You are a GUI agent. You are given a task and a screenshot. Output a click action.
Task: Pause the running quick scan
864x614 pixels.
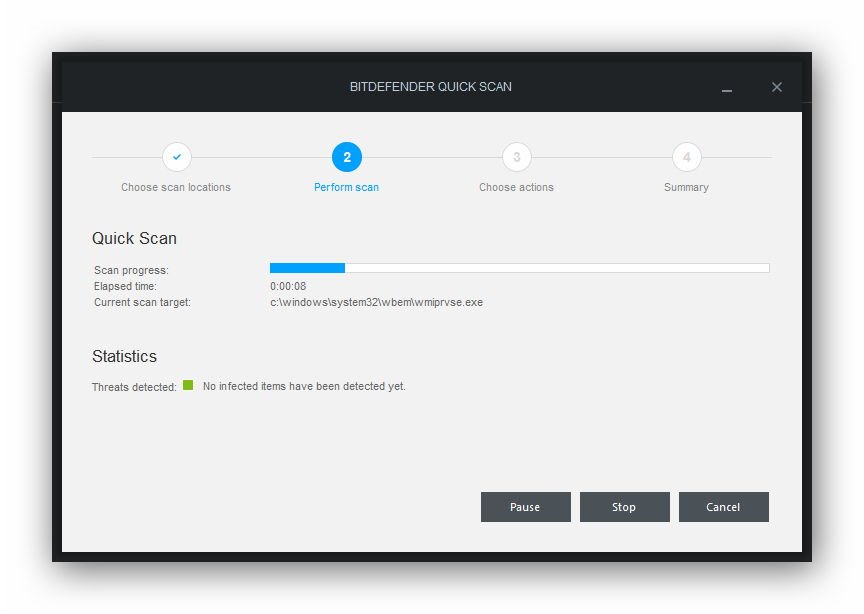coord(525,507)
